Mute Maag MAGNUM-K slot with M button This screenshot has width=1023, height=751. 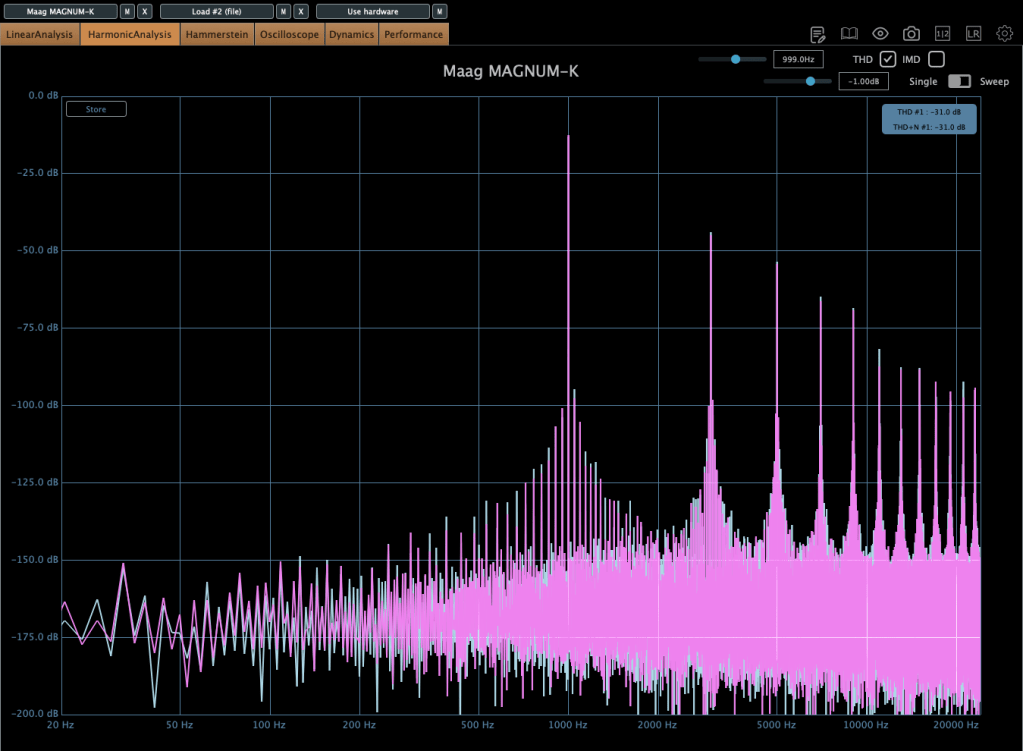pyautogui.click(x=127, y=12)
